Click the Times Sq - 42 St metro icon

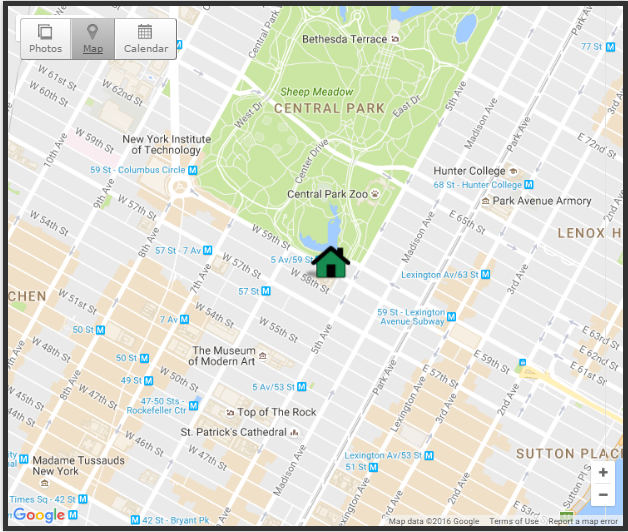(83, 499)
